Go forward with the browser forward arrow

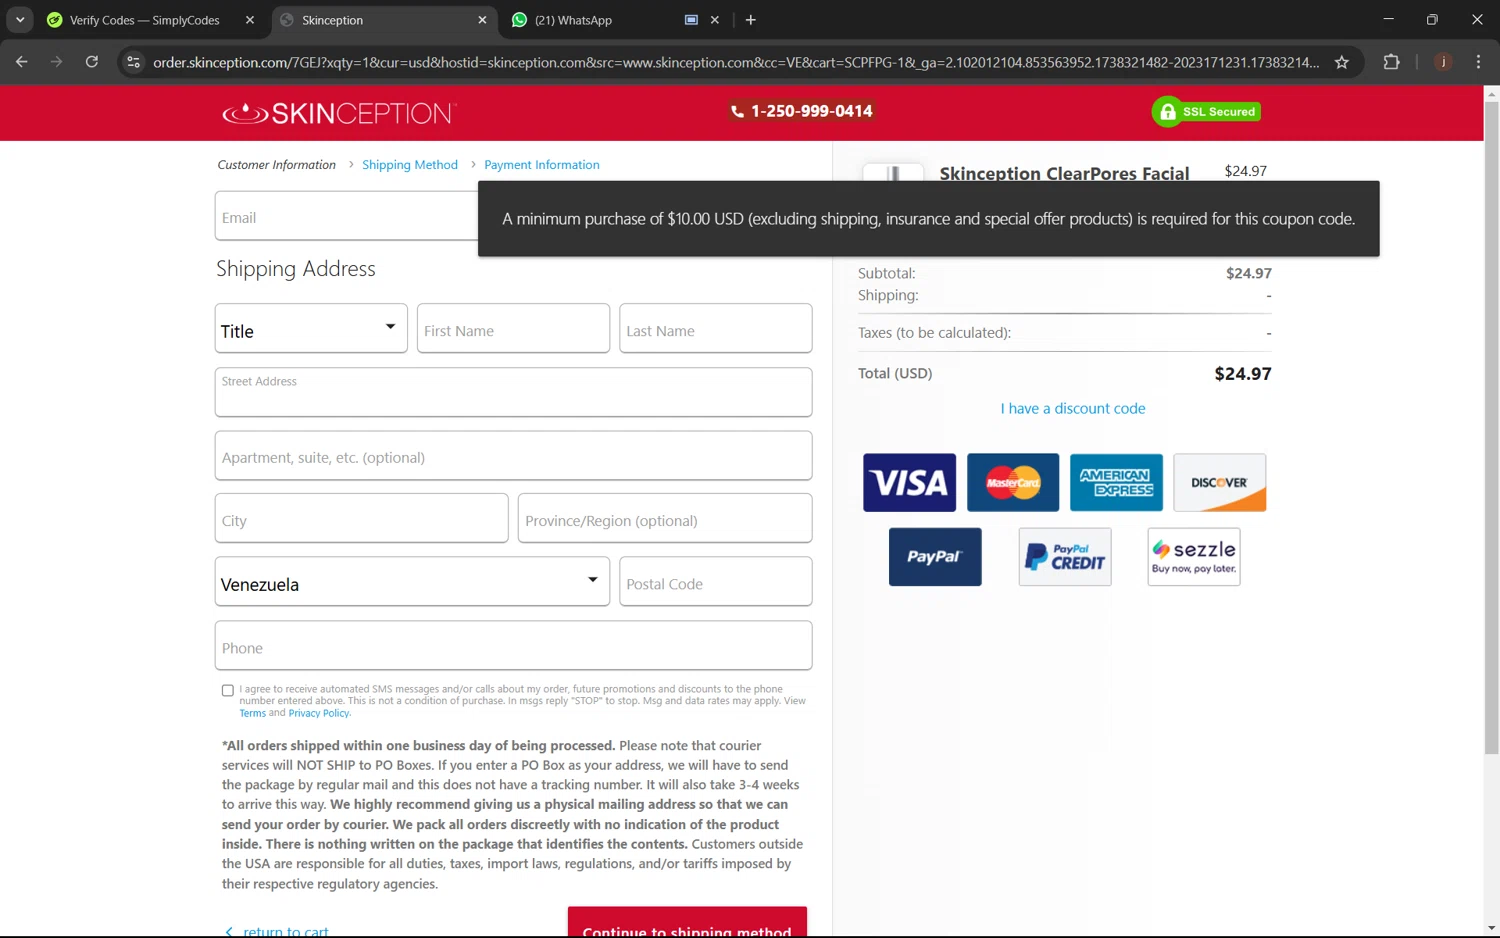coord(56,62)
